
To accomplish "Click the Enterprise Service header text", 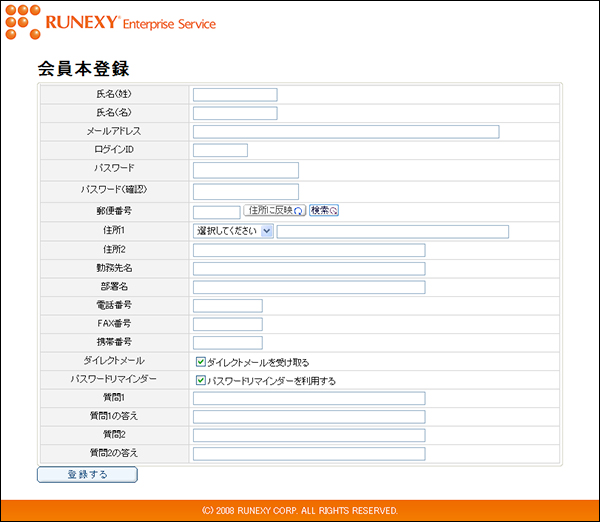I will click(x=169, y=24).
